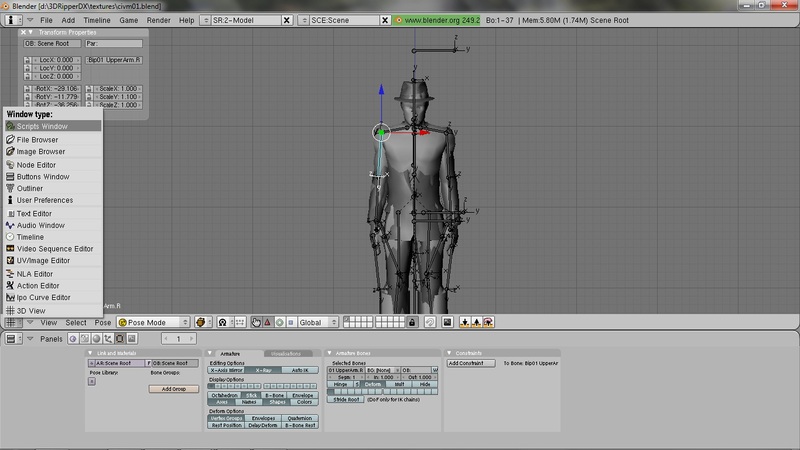Screen dimensions: 800x450
Task: Open the Pose menu in 3D header
Action: pyautogui.click(x=103, y=322)
